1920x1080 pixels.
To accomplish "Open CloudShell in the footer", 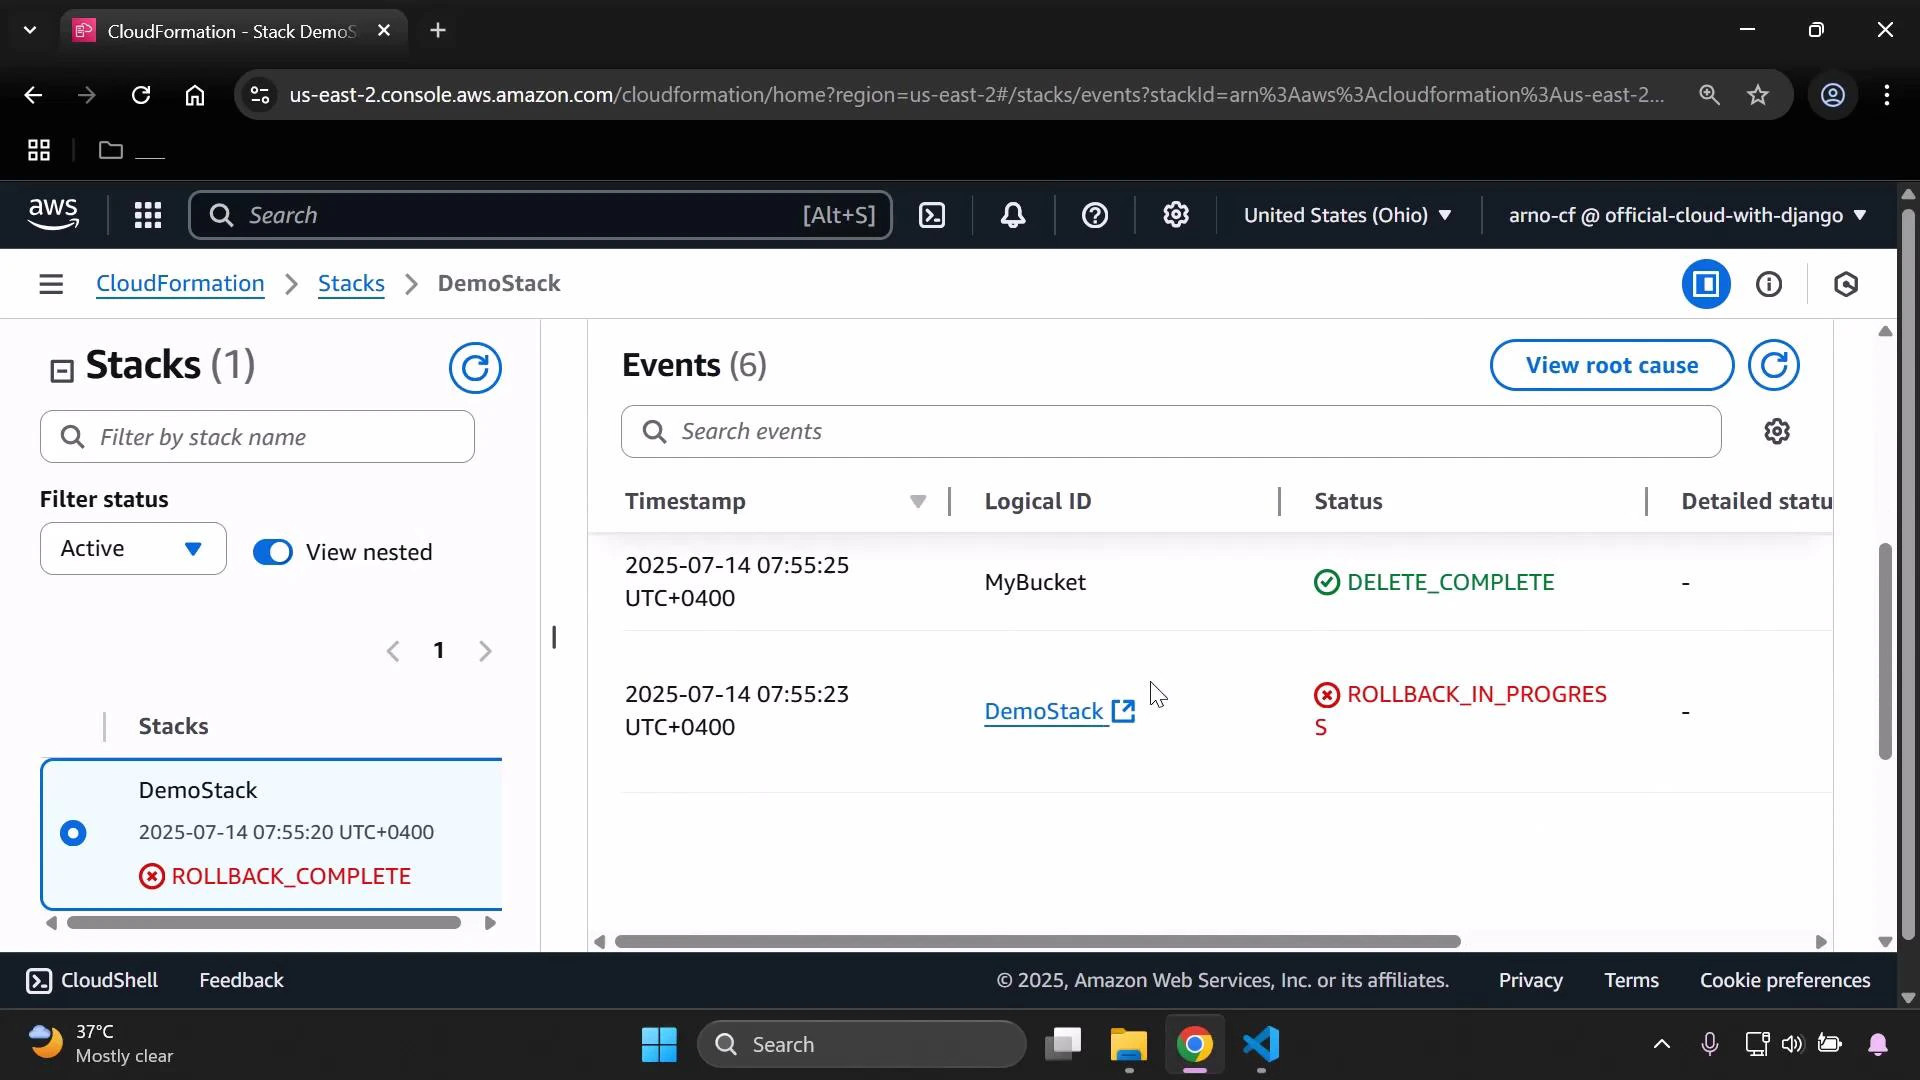I will (92, 980).
